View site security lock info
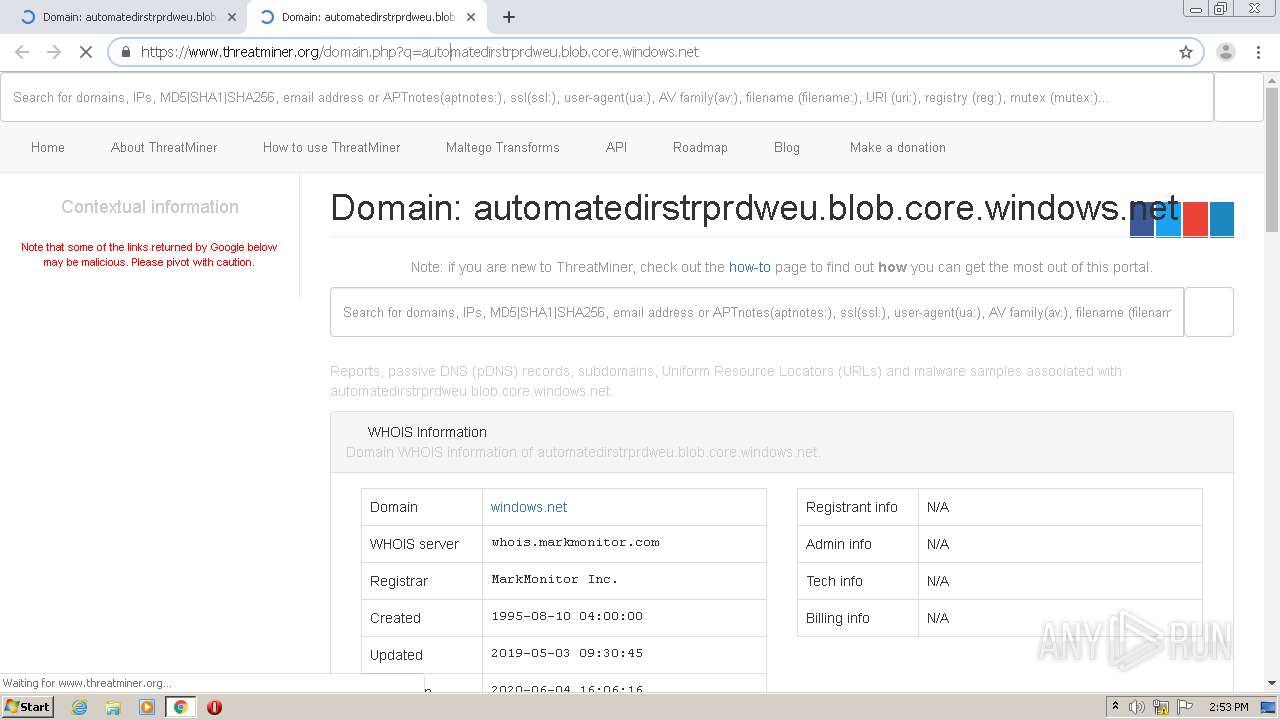Screen dimensions: 1280x720 pyautogui.click(x=126, y=52)
